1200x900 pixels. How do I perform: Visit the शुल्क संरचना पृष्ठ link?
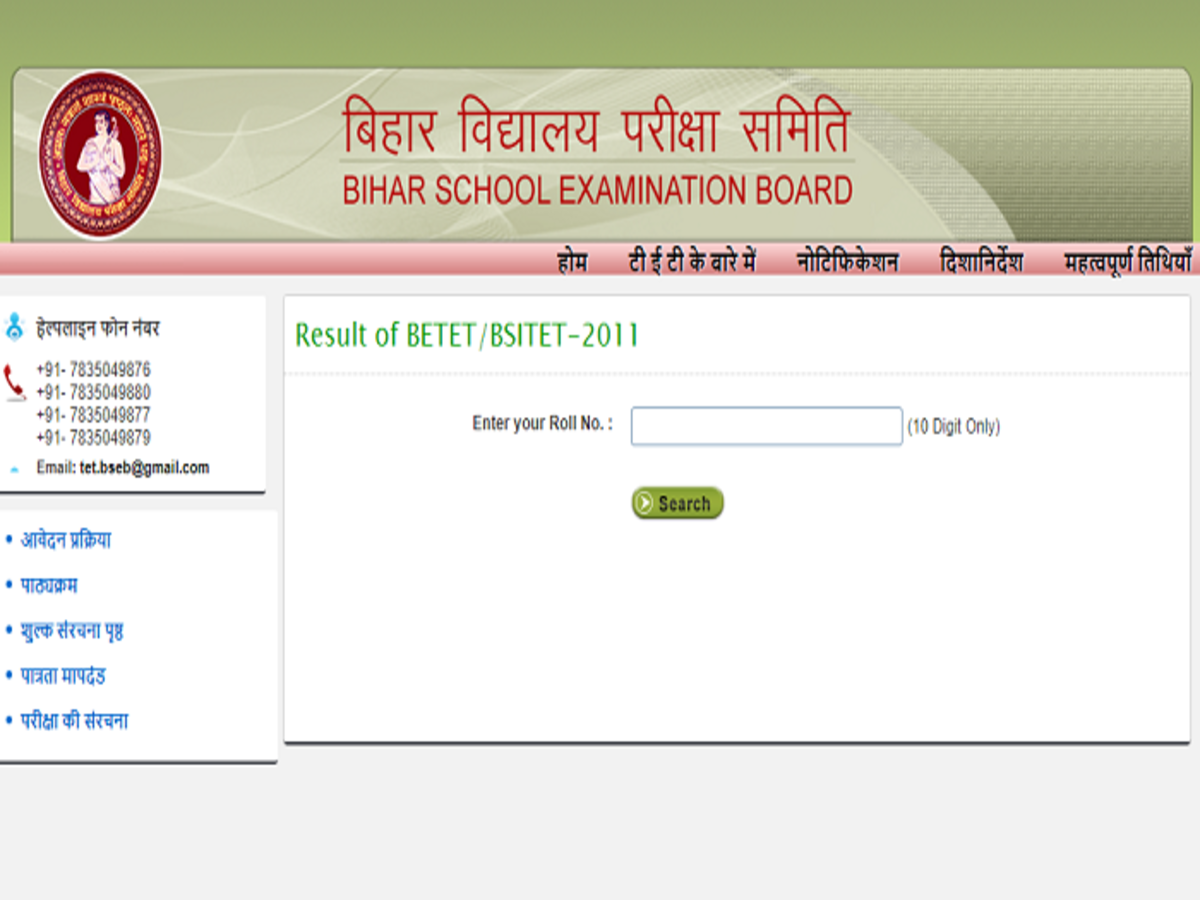(x=72, y=631)
